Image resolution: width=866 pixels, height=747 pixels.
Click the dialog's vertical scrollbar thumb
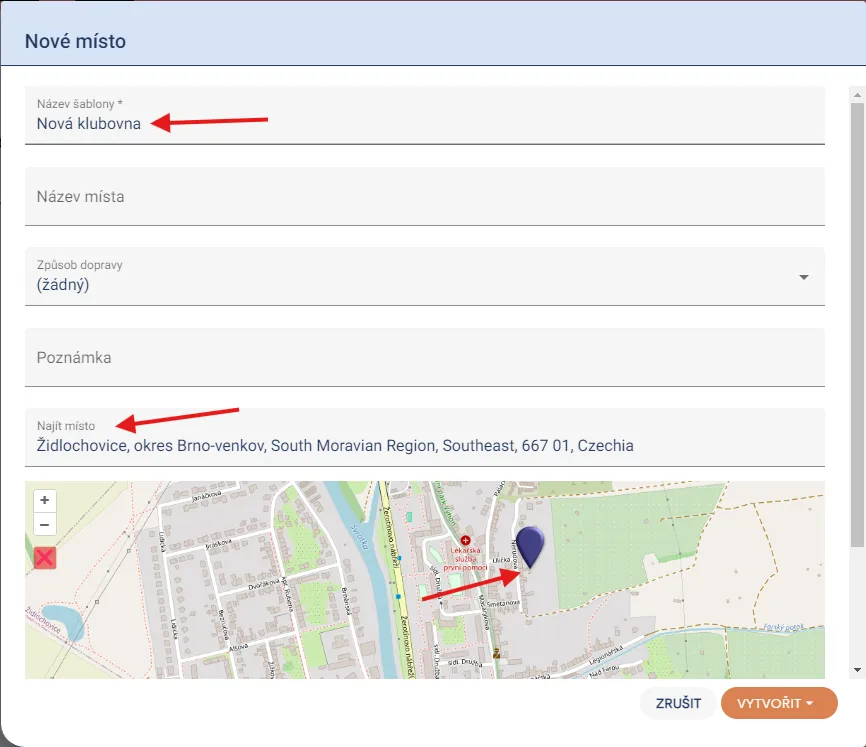[857, 325]
